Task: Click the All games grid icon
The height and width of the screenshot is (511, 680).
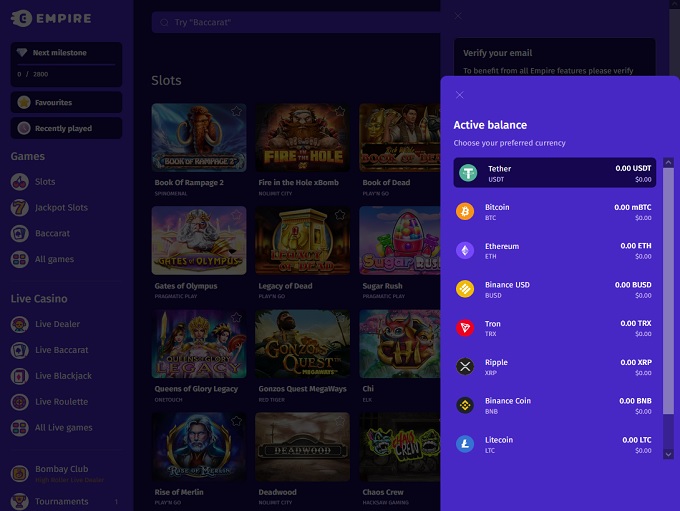Action: 20,259
